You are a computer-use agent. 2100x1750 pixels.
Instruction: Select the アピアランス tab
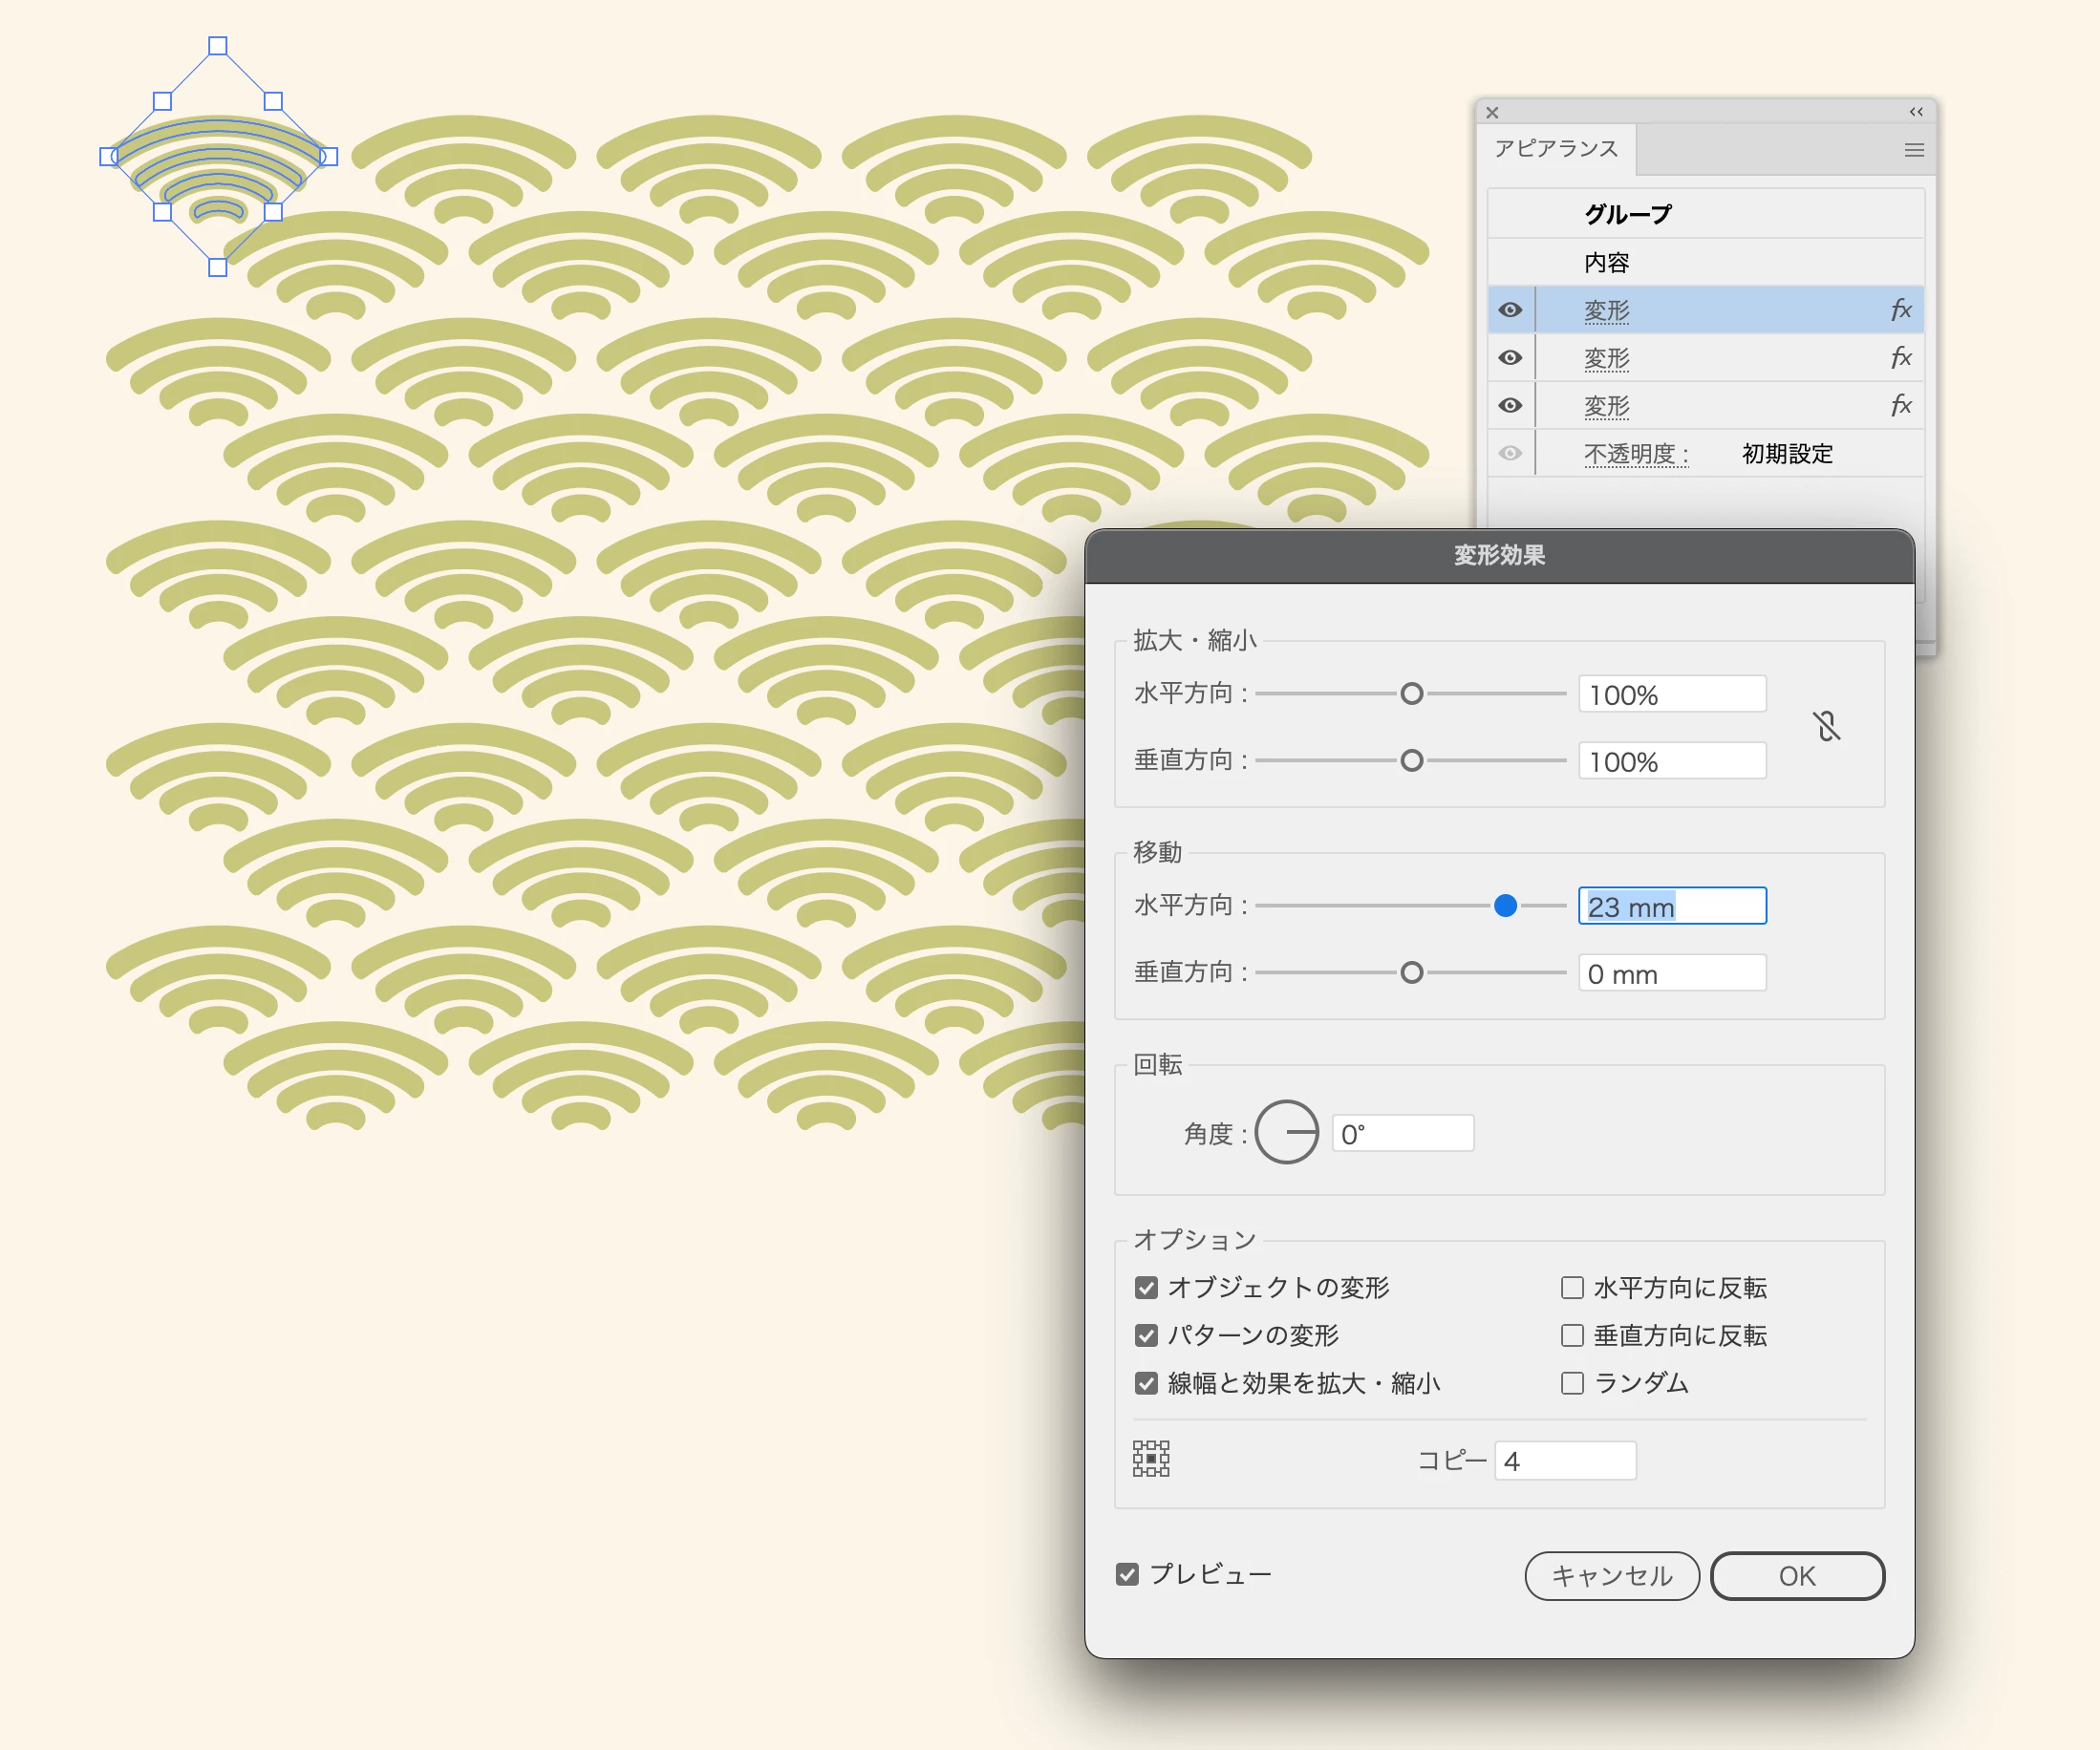[x=1555, y=149]
